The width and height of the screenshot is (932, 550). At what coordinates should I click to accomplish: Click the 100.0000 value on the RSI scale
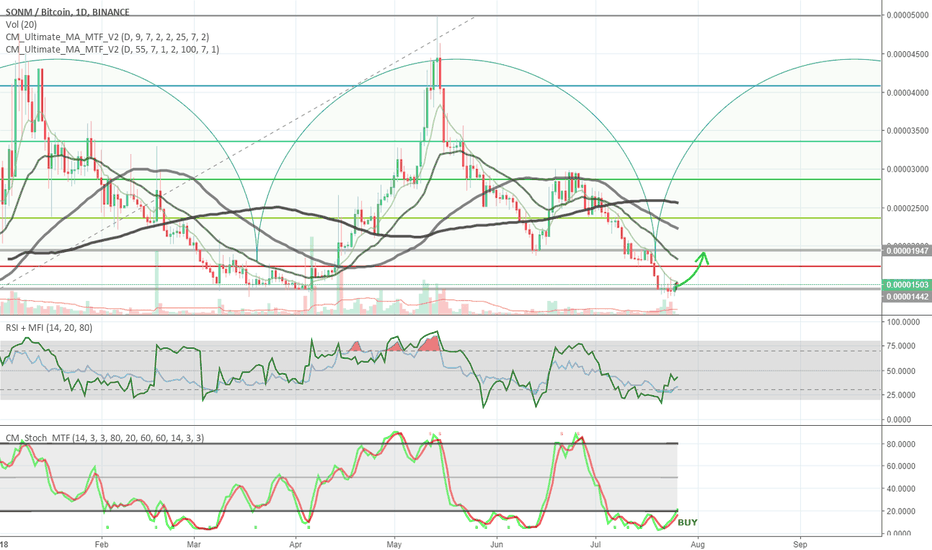[903, 322]
